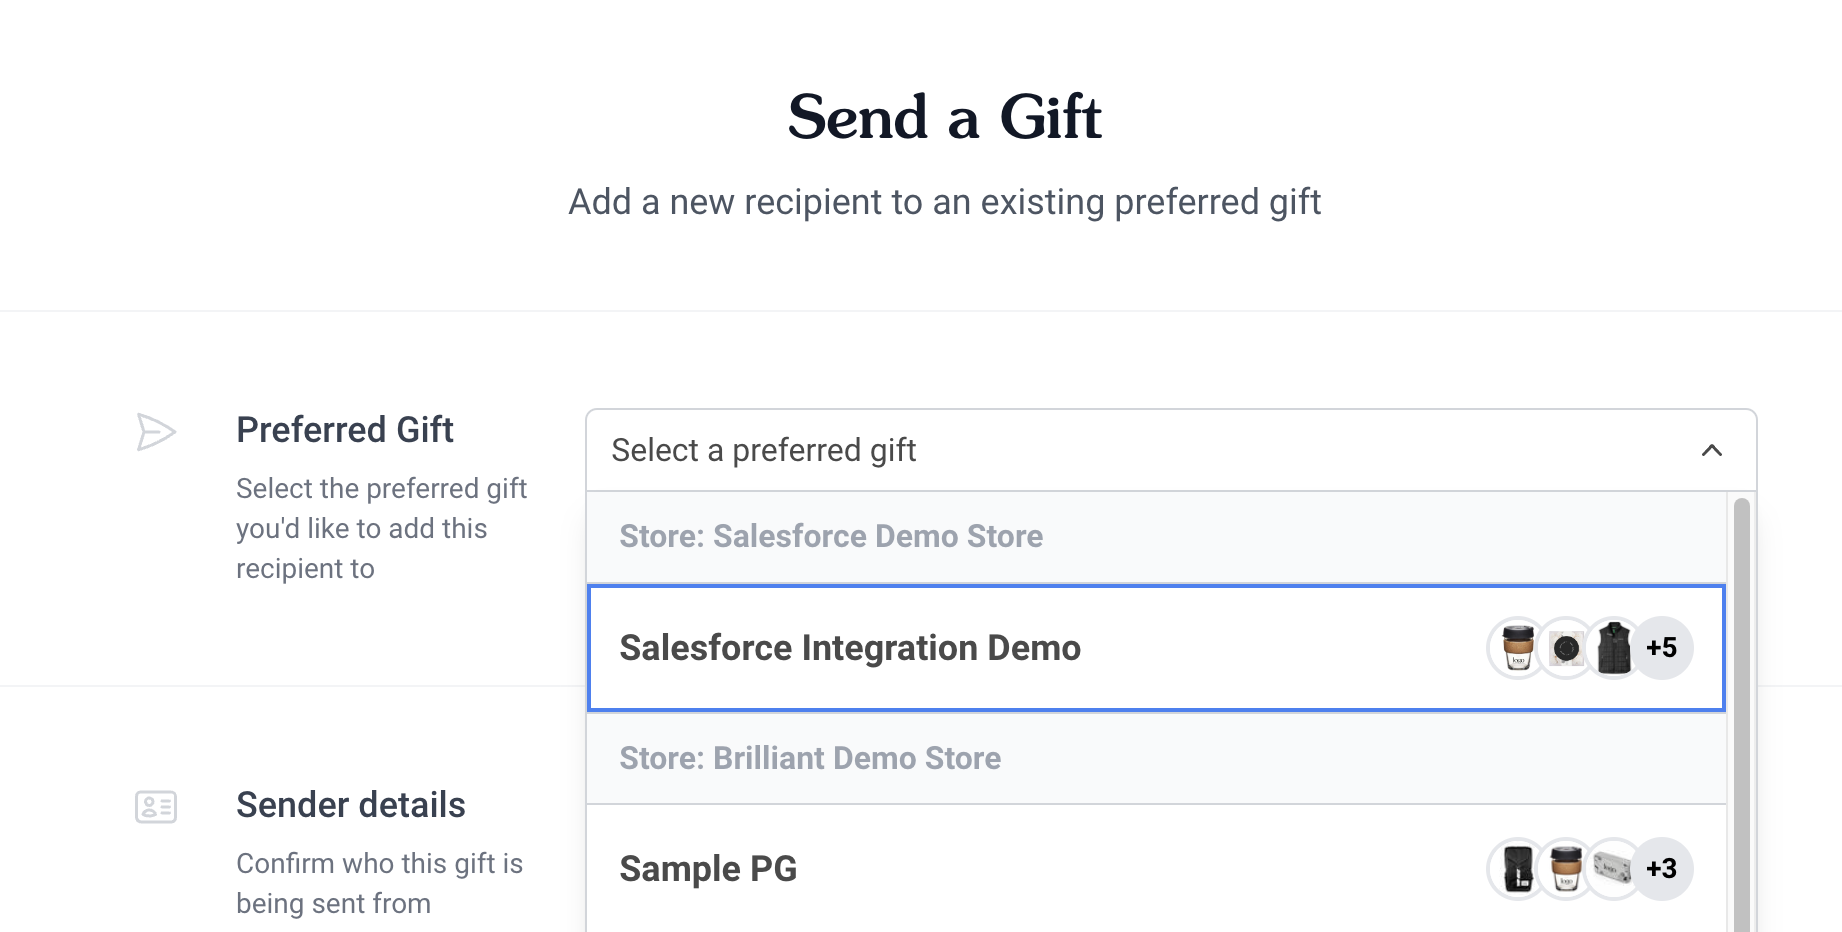
Task: Click the Preferred Gift section heading
Action: click(x=345, y=430)
